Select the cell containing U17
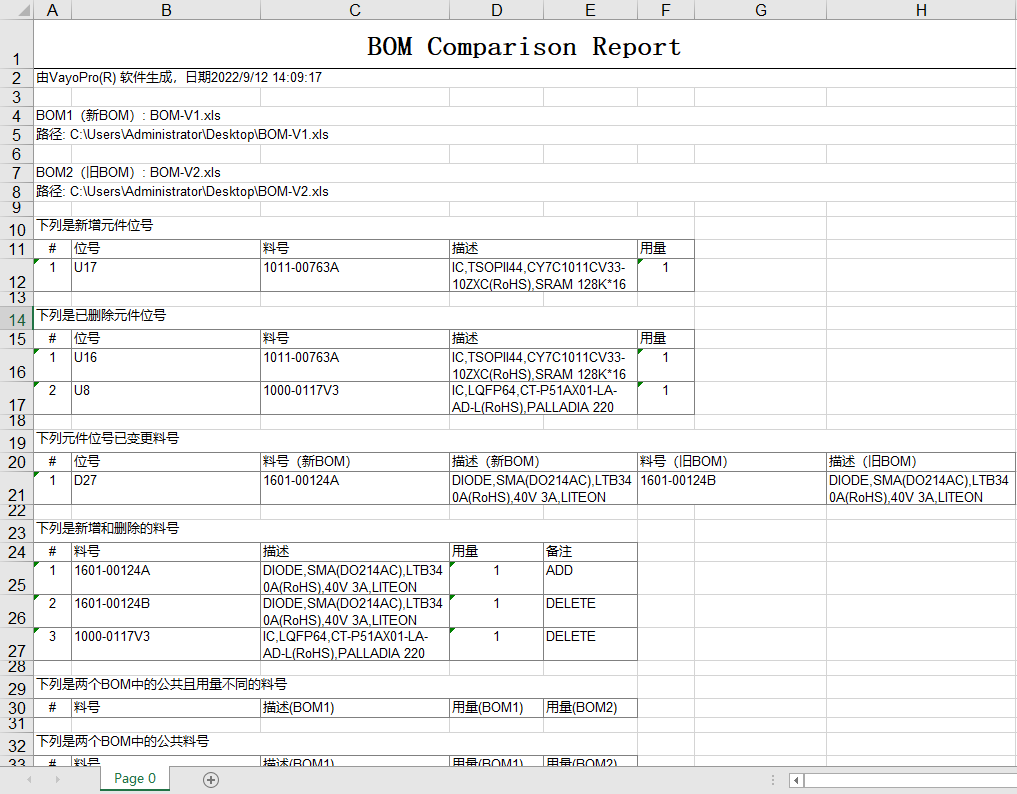The width and height of the screenshot is (1017, 794). pyautogui.click(x=165, y=268)
